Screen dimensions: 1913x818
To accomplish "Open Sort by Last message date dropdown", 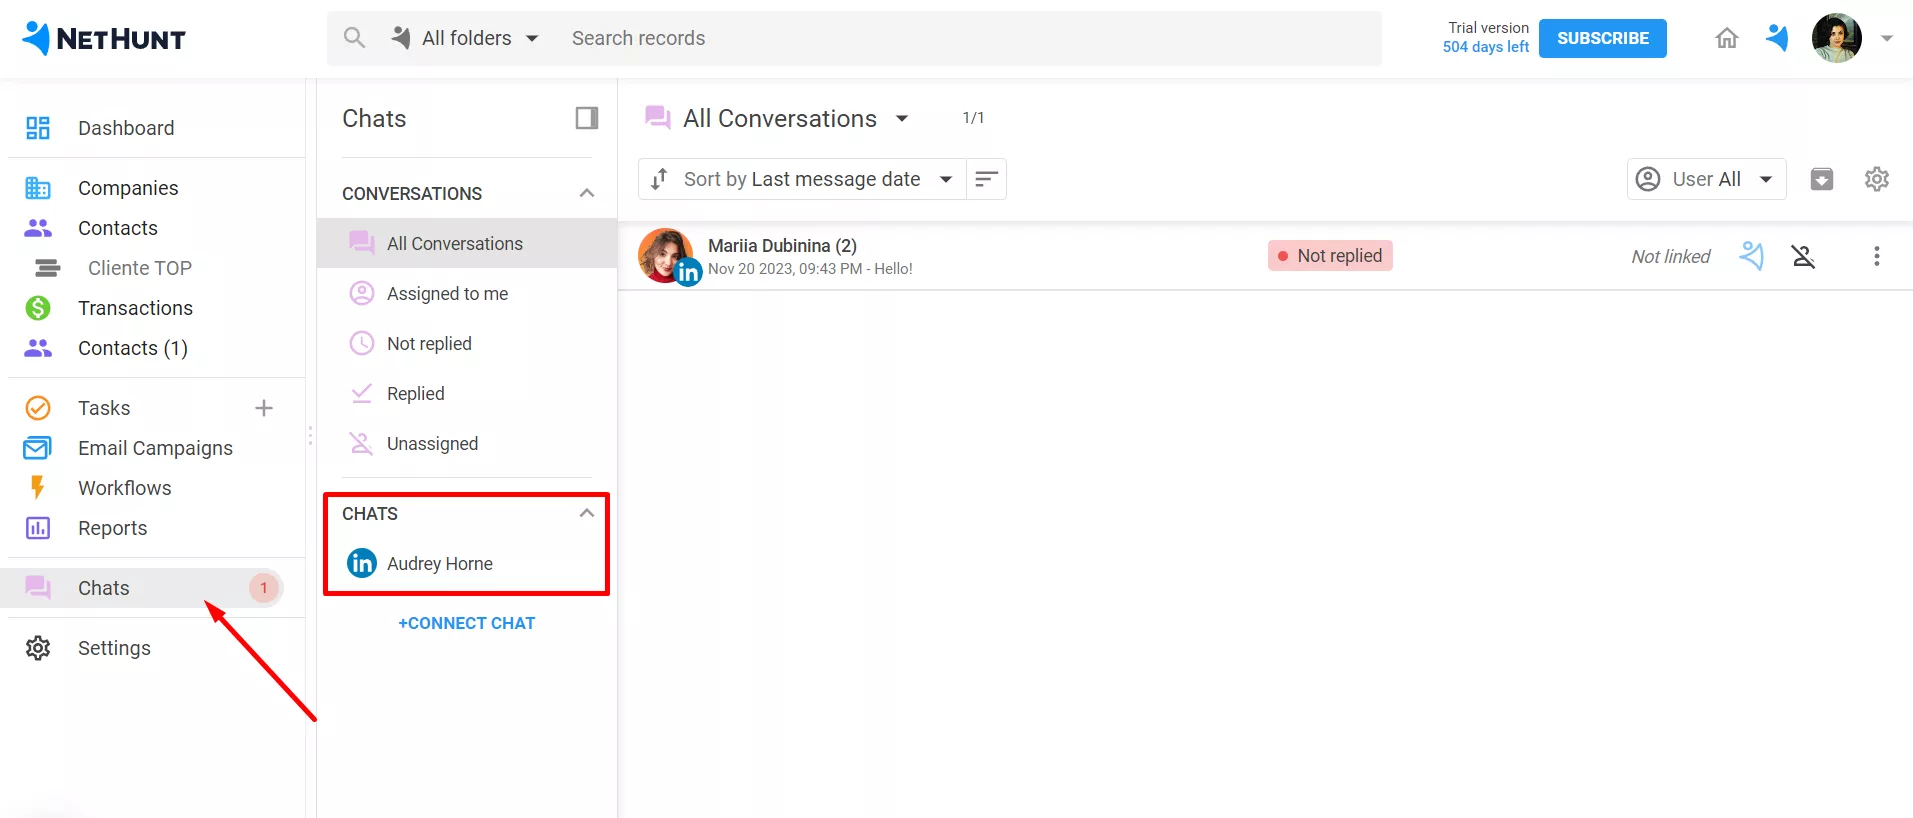I will pos(802,179).
